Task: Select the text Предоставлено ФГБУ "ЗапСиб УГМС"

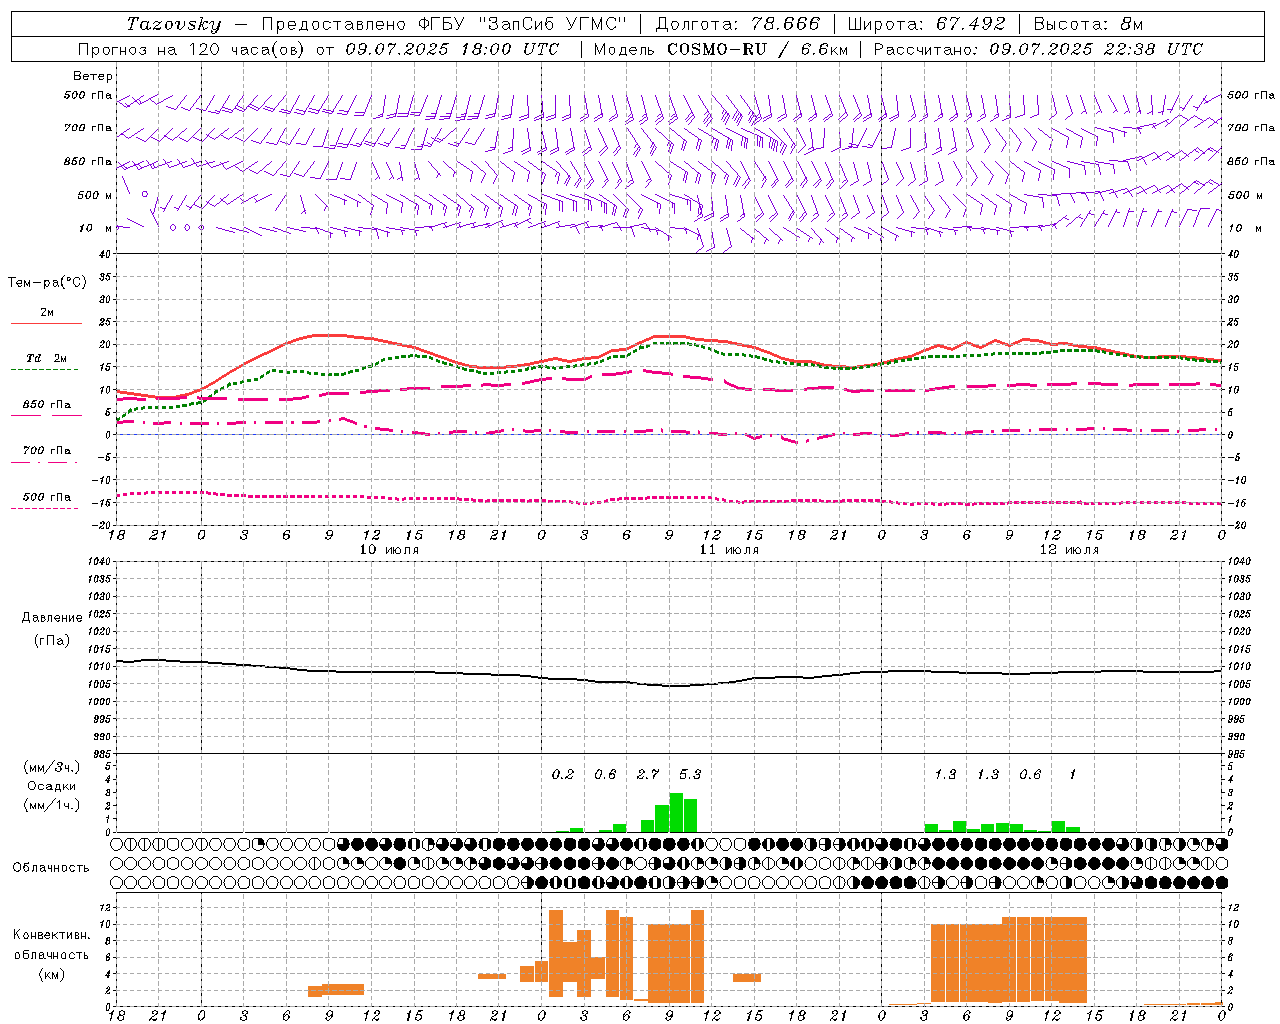Action: 443,24
